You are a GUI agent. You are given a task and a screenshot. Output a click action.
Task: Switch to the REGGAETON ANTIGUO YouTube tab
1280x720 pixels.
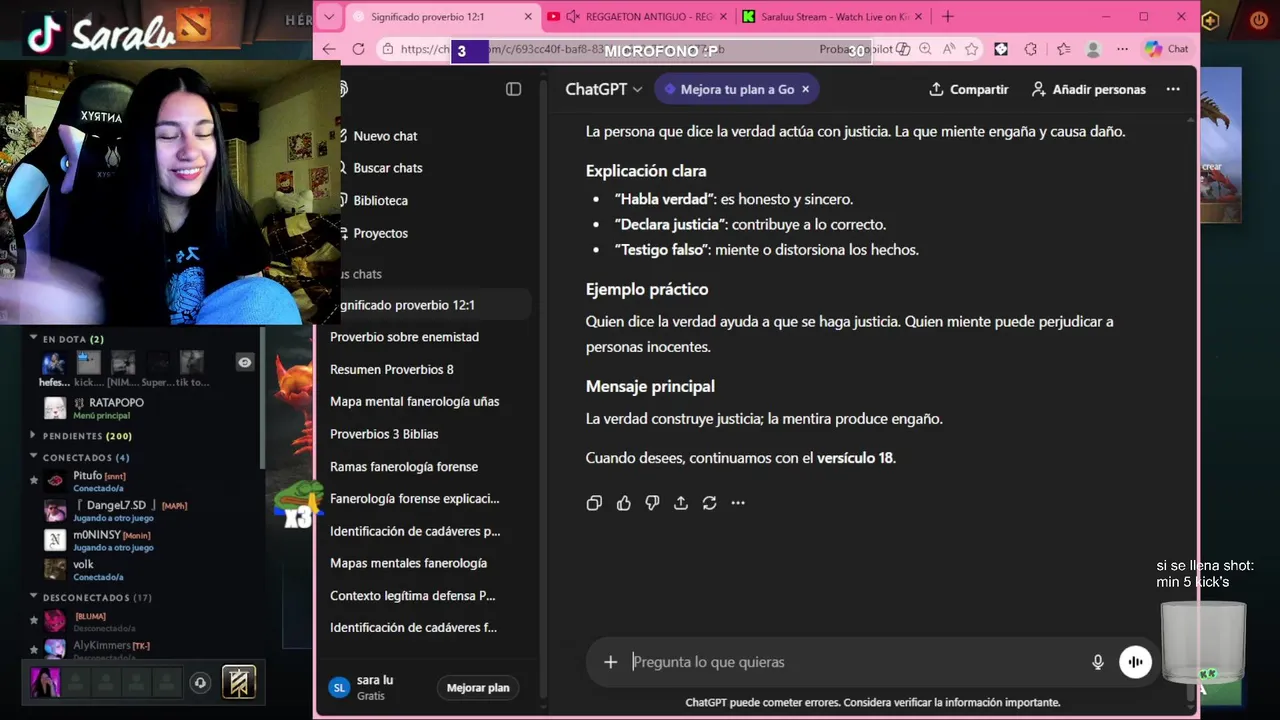(x=635, y=17)
